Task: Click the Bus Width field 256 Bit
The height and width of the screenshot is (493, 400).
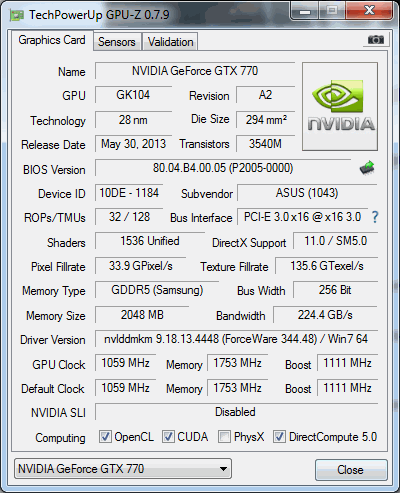Action: [x=335, y=290]
